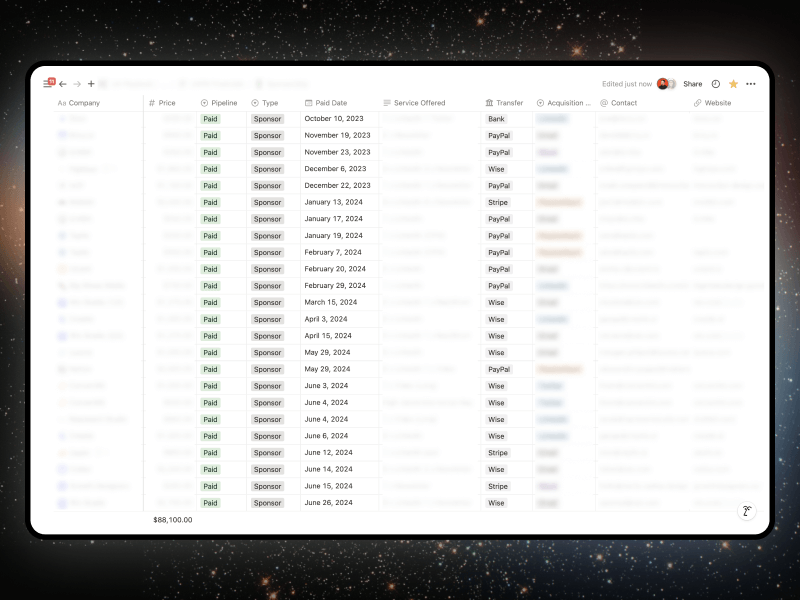
Task: Select the October 10, 2023 date cell
Action: pos(337,119)
